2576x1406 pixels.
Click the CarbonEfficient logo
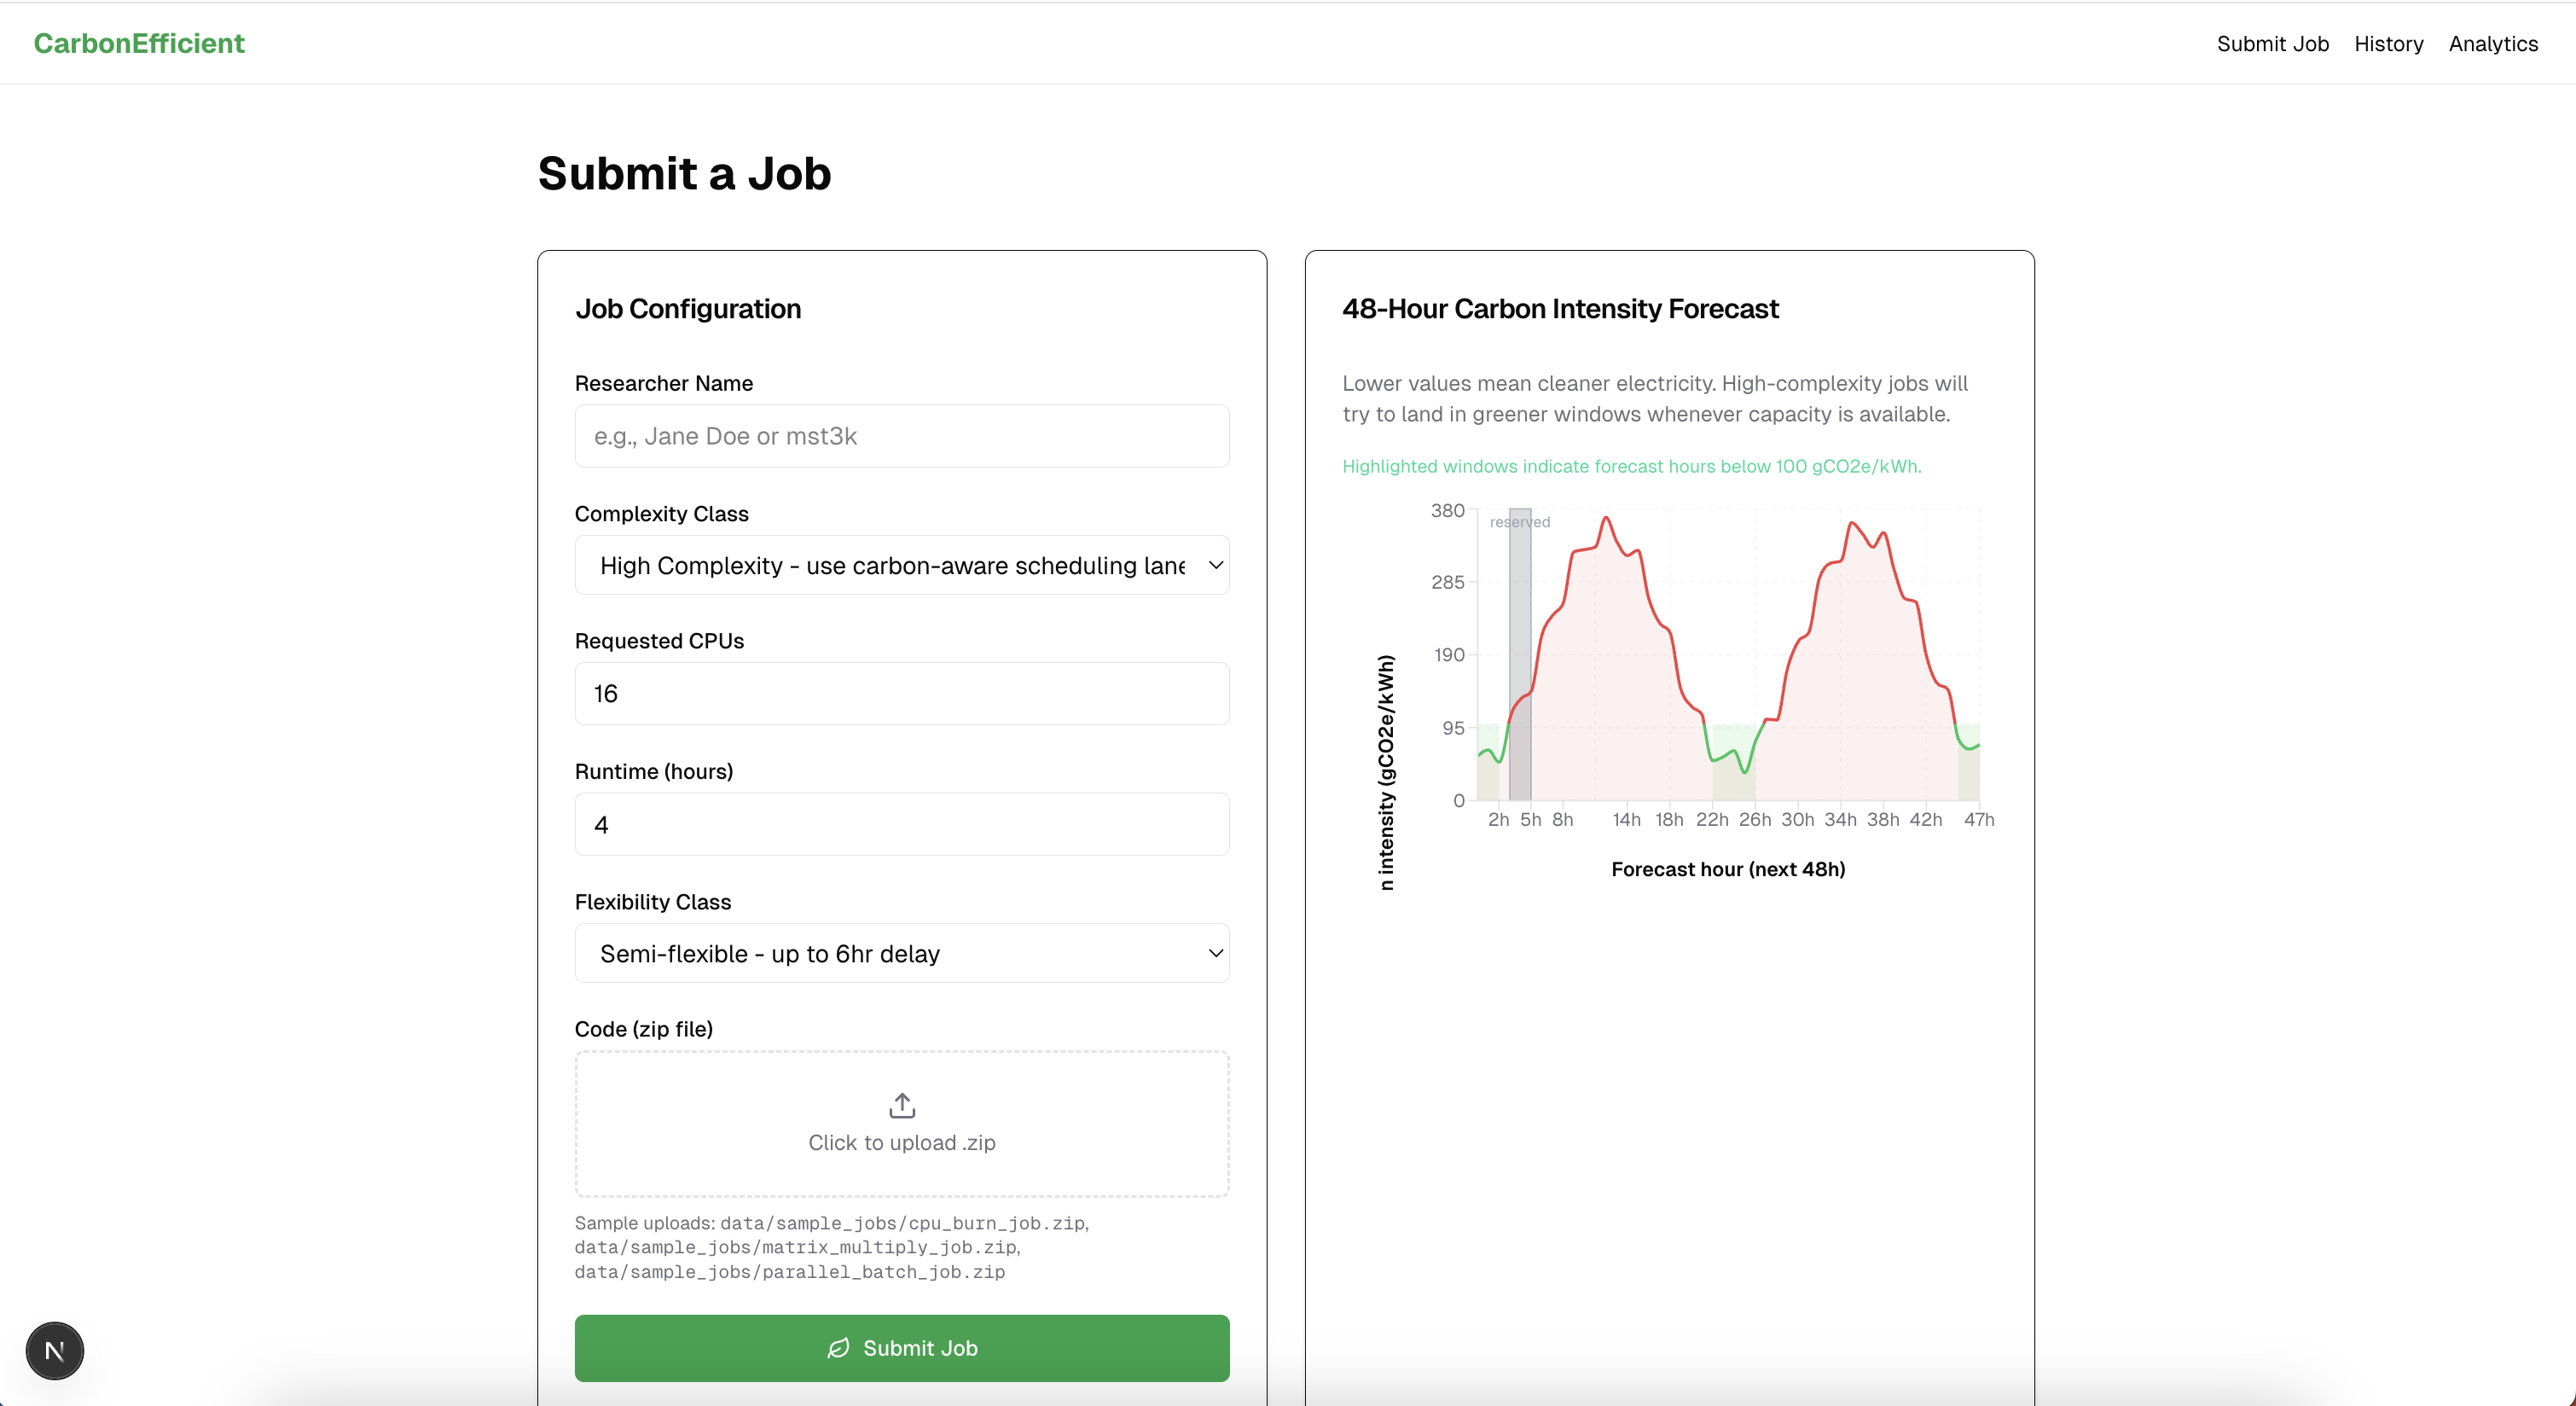(x=139, y=43)
